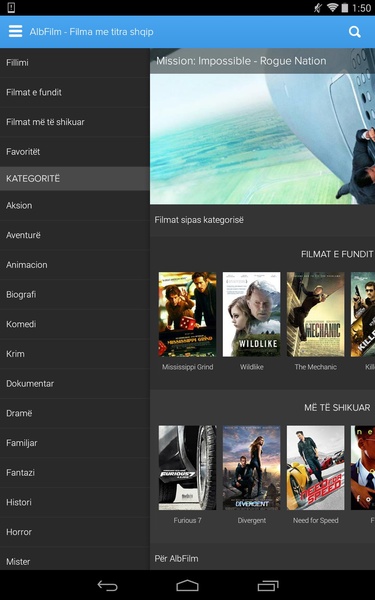Tap the Need for Speed title text
This screenshot has width=375, height=600.
pos(316,520)
